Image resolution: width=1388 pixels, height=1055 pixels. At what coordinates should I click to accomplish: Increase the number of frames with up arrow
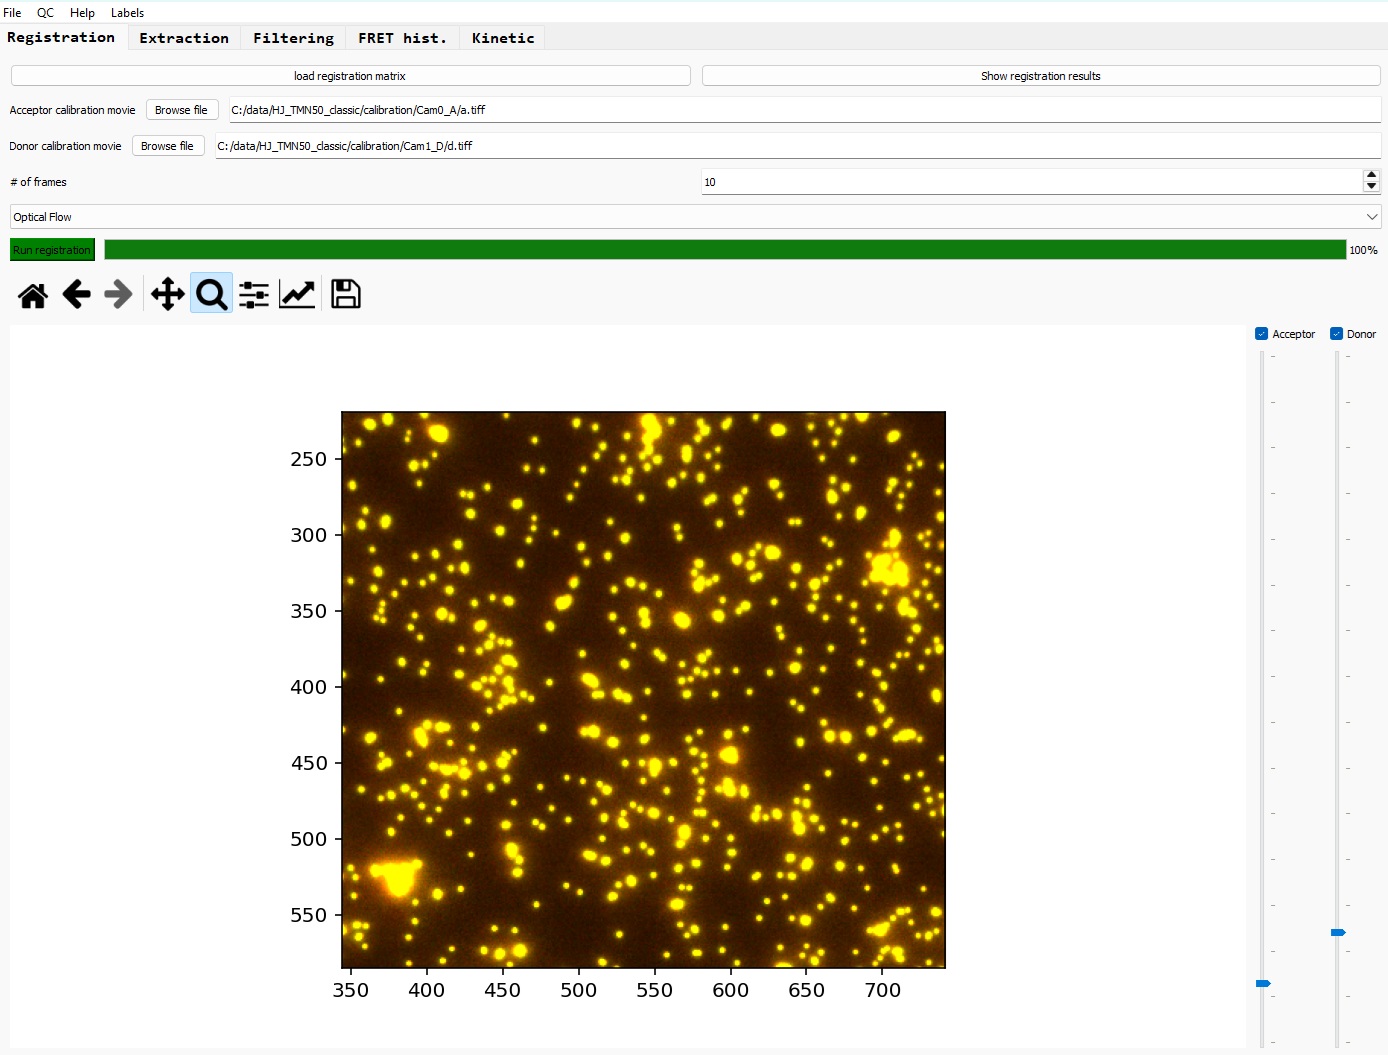pyautogui.click(x=1371, y=176)
